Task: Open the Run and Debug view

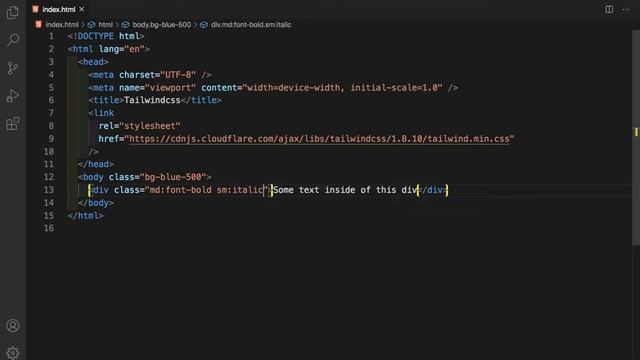Action: tap(13, 96)
